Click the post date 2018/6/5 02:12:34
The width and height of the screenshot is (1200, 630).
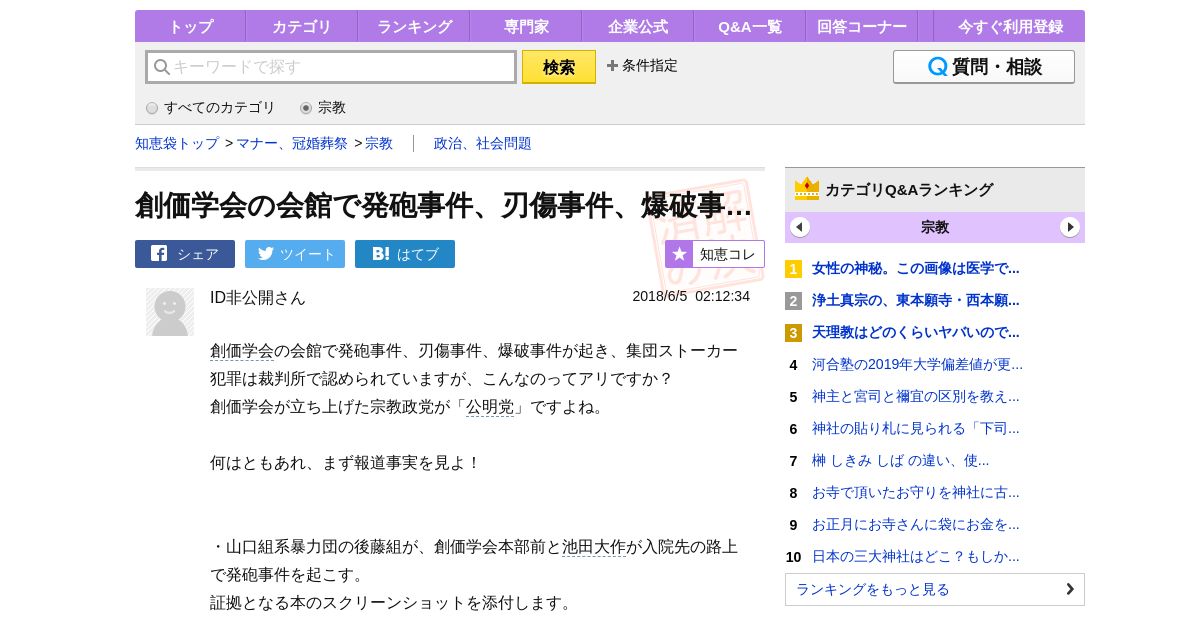(691, 296)
